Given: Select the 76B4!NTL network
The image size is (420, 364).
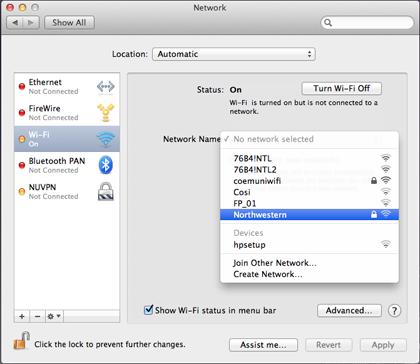Looking at the screenshot, I should click(x=309, y=158).
